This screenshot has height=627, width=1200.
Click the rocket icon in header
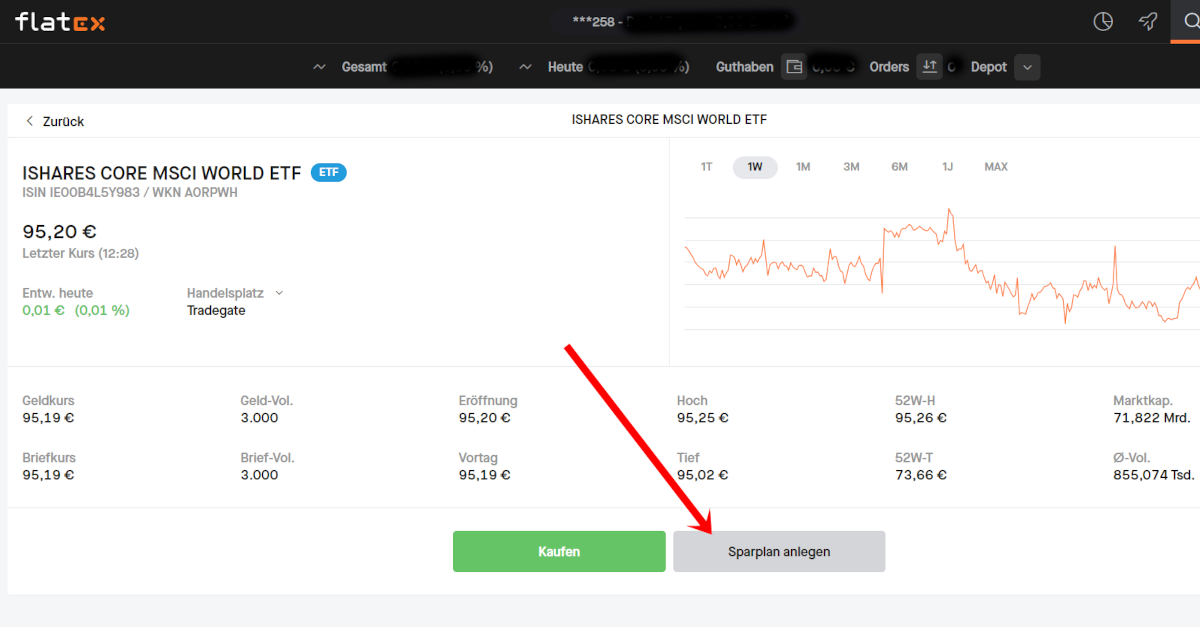point(1148,22)
